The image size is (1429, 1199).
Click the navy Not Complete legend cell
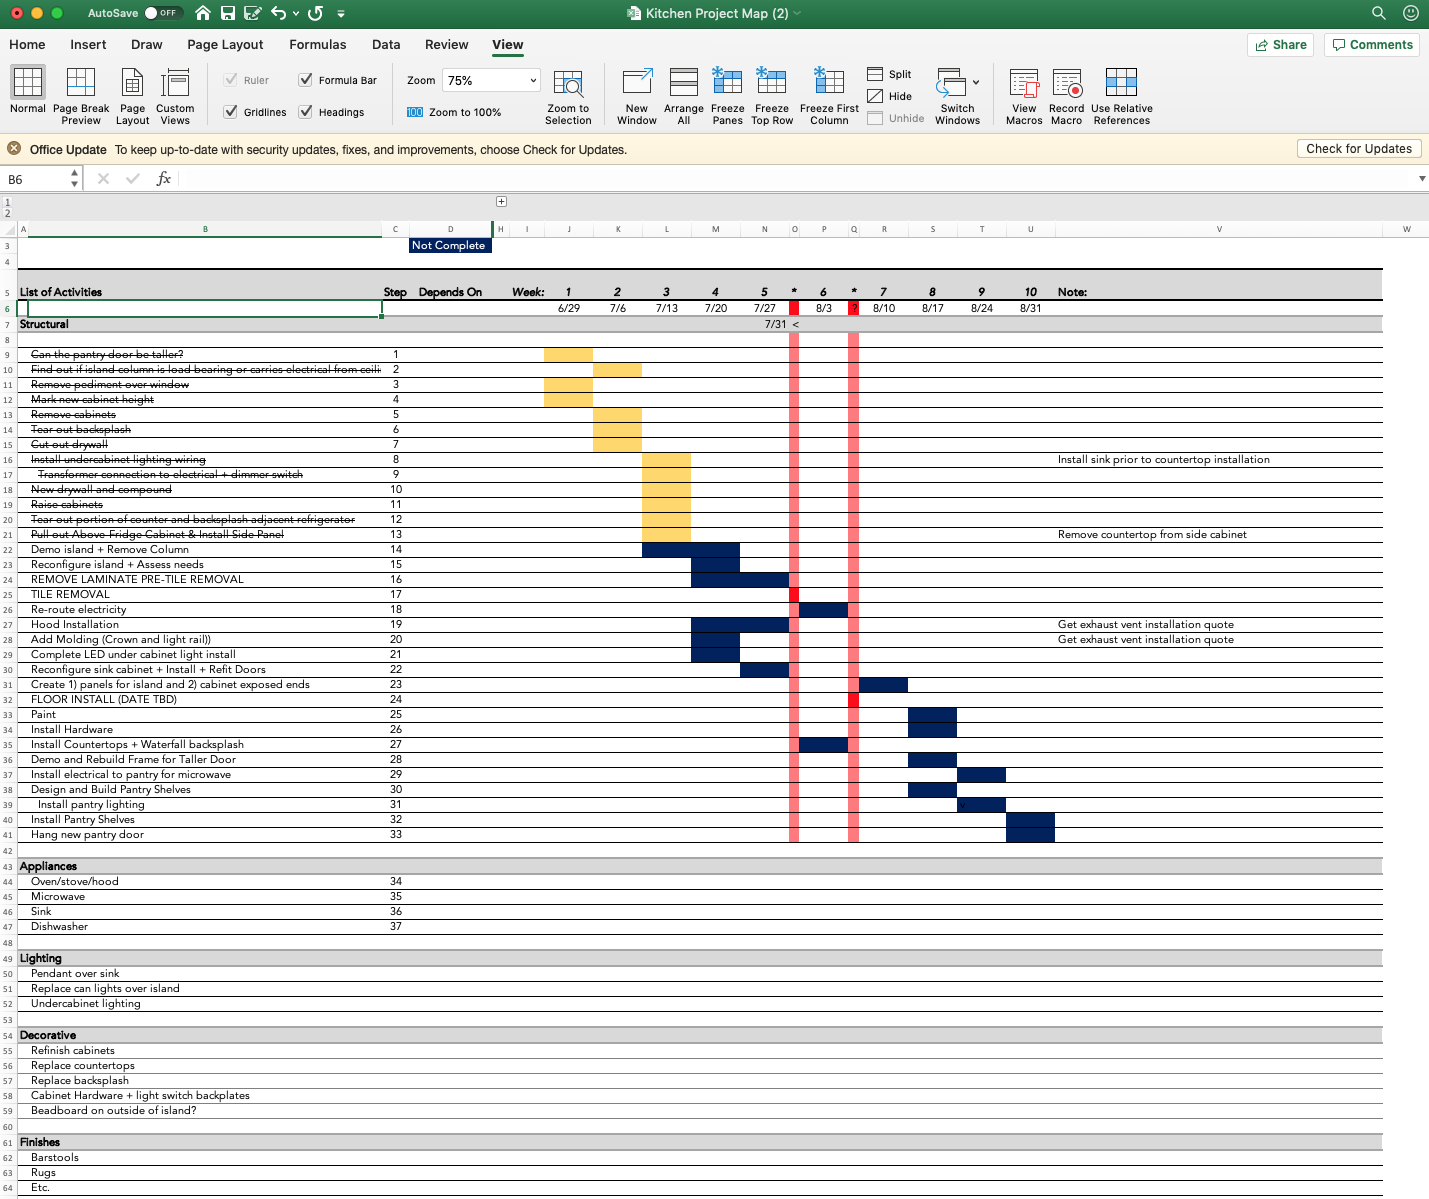point(450,246)
